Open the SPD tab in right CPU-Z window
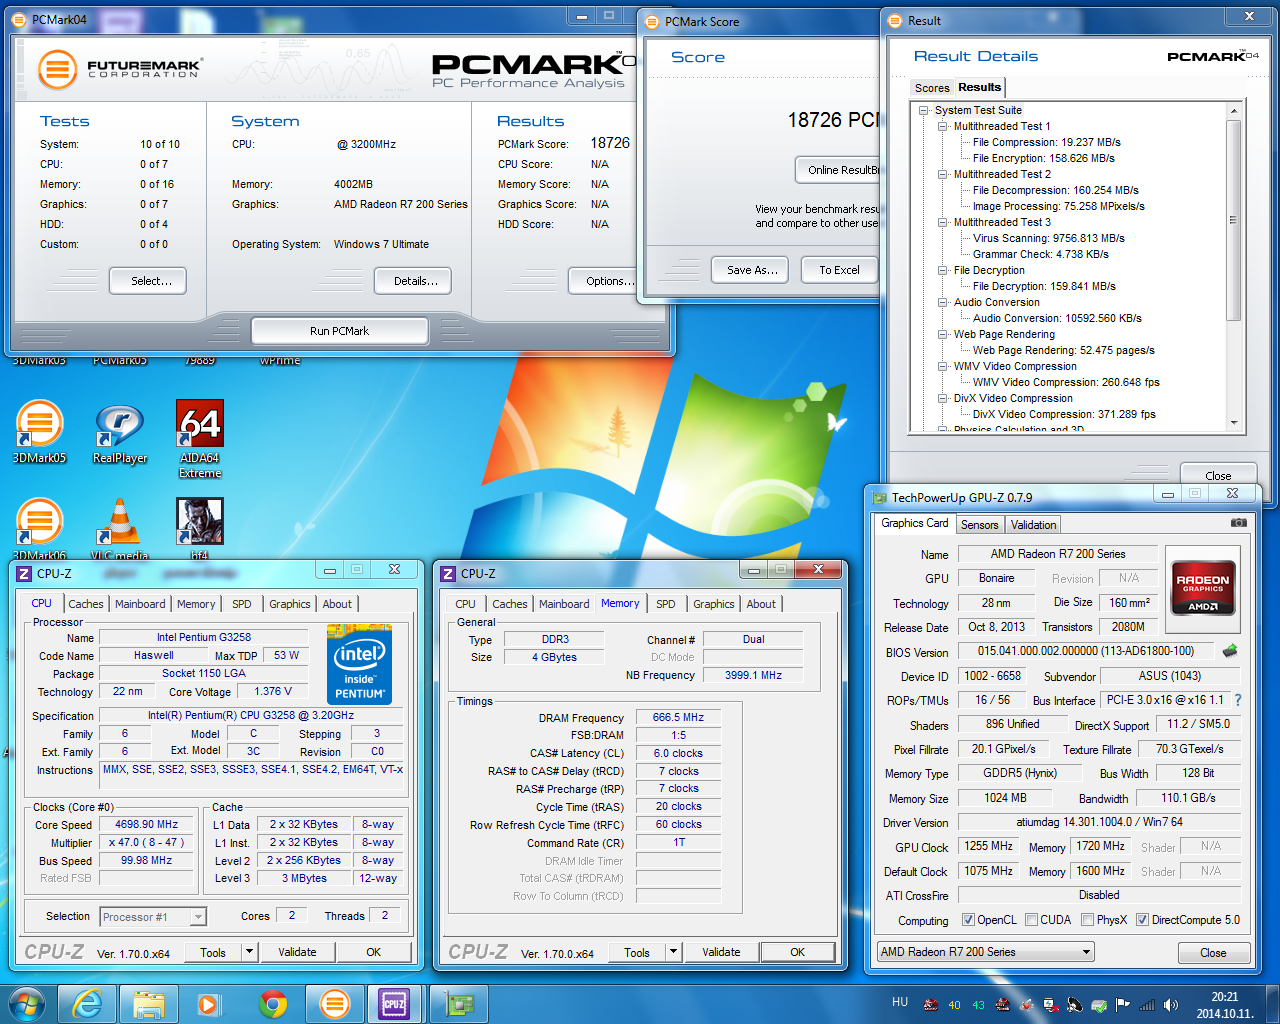The height and width of the screenshot is (1024, 1280). click(666, 604)
